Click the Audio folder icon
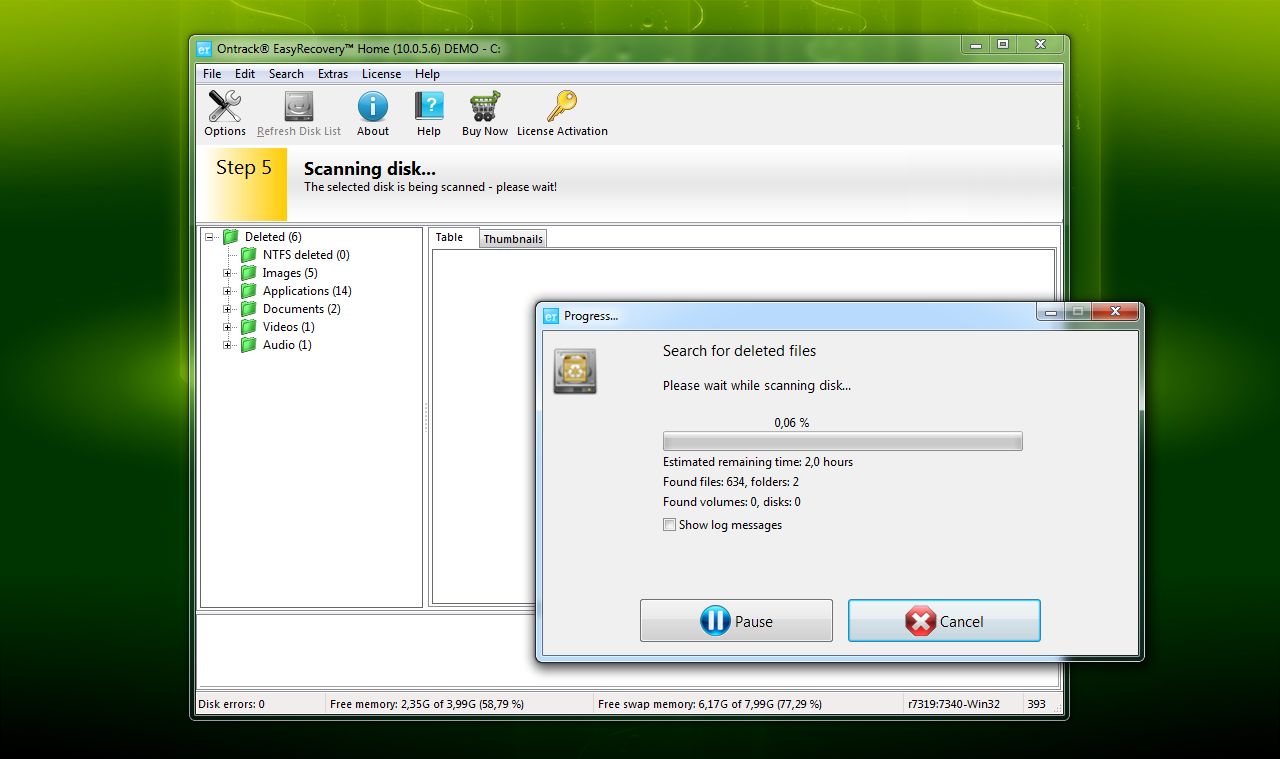This screenshot has height=759, width=1280. (x=249, y=345)
